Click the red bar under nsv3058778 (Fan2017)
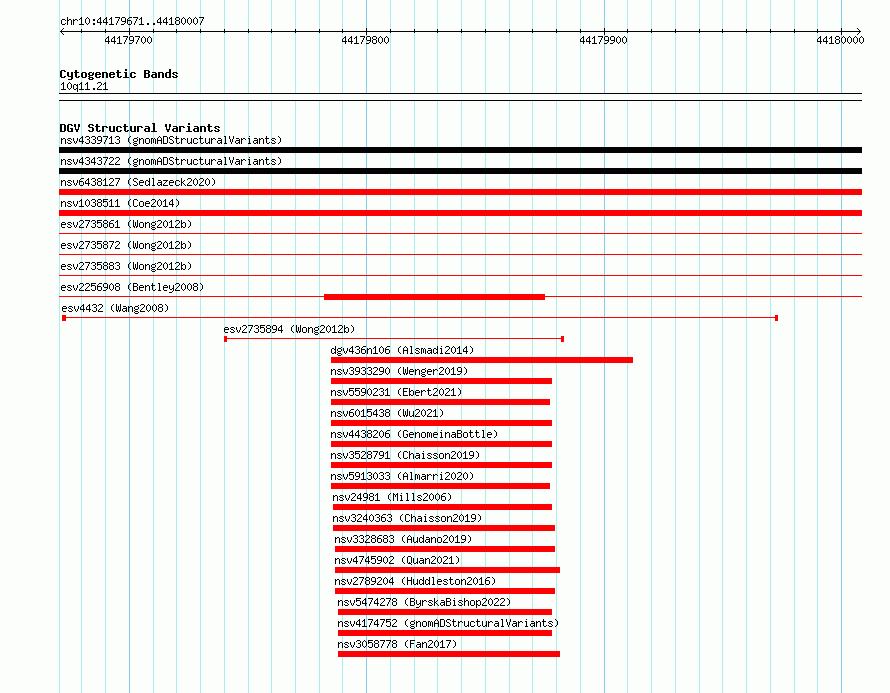Screen dimensions: 890x693 449,654
